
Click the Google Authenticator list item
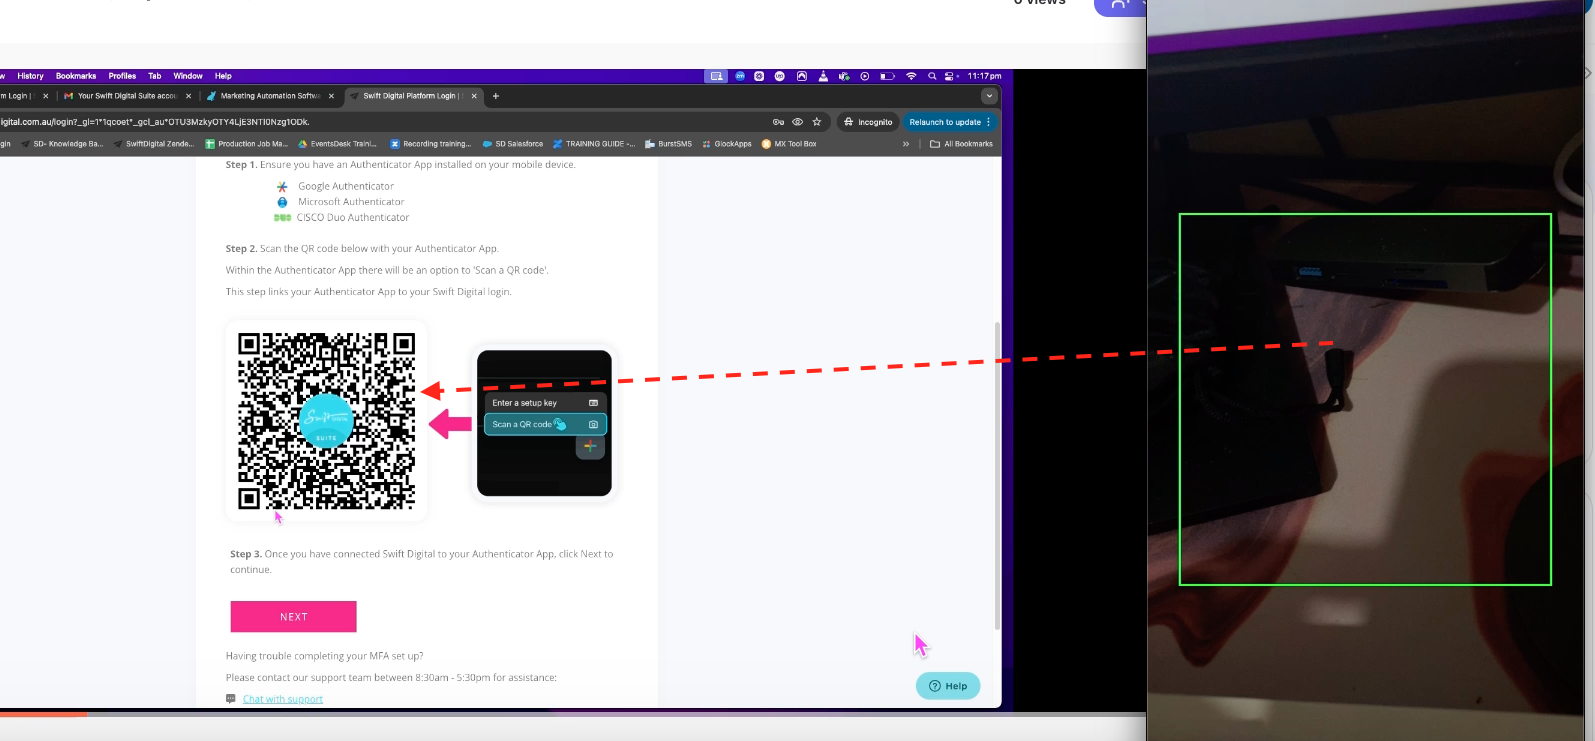(x=336, y=186)
